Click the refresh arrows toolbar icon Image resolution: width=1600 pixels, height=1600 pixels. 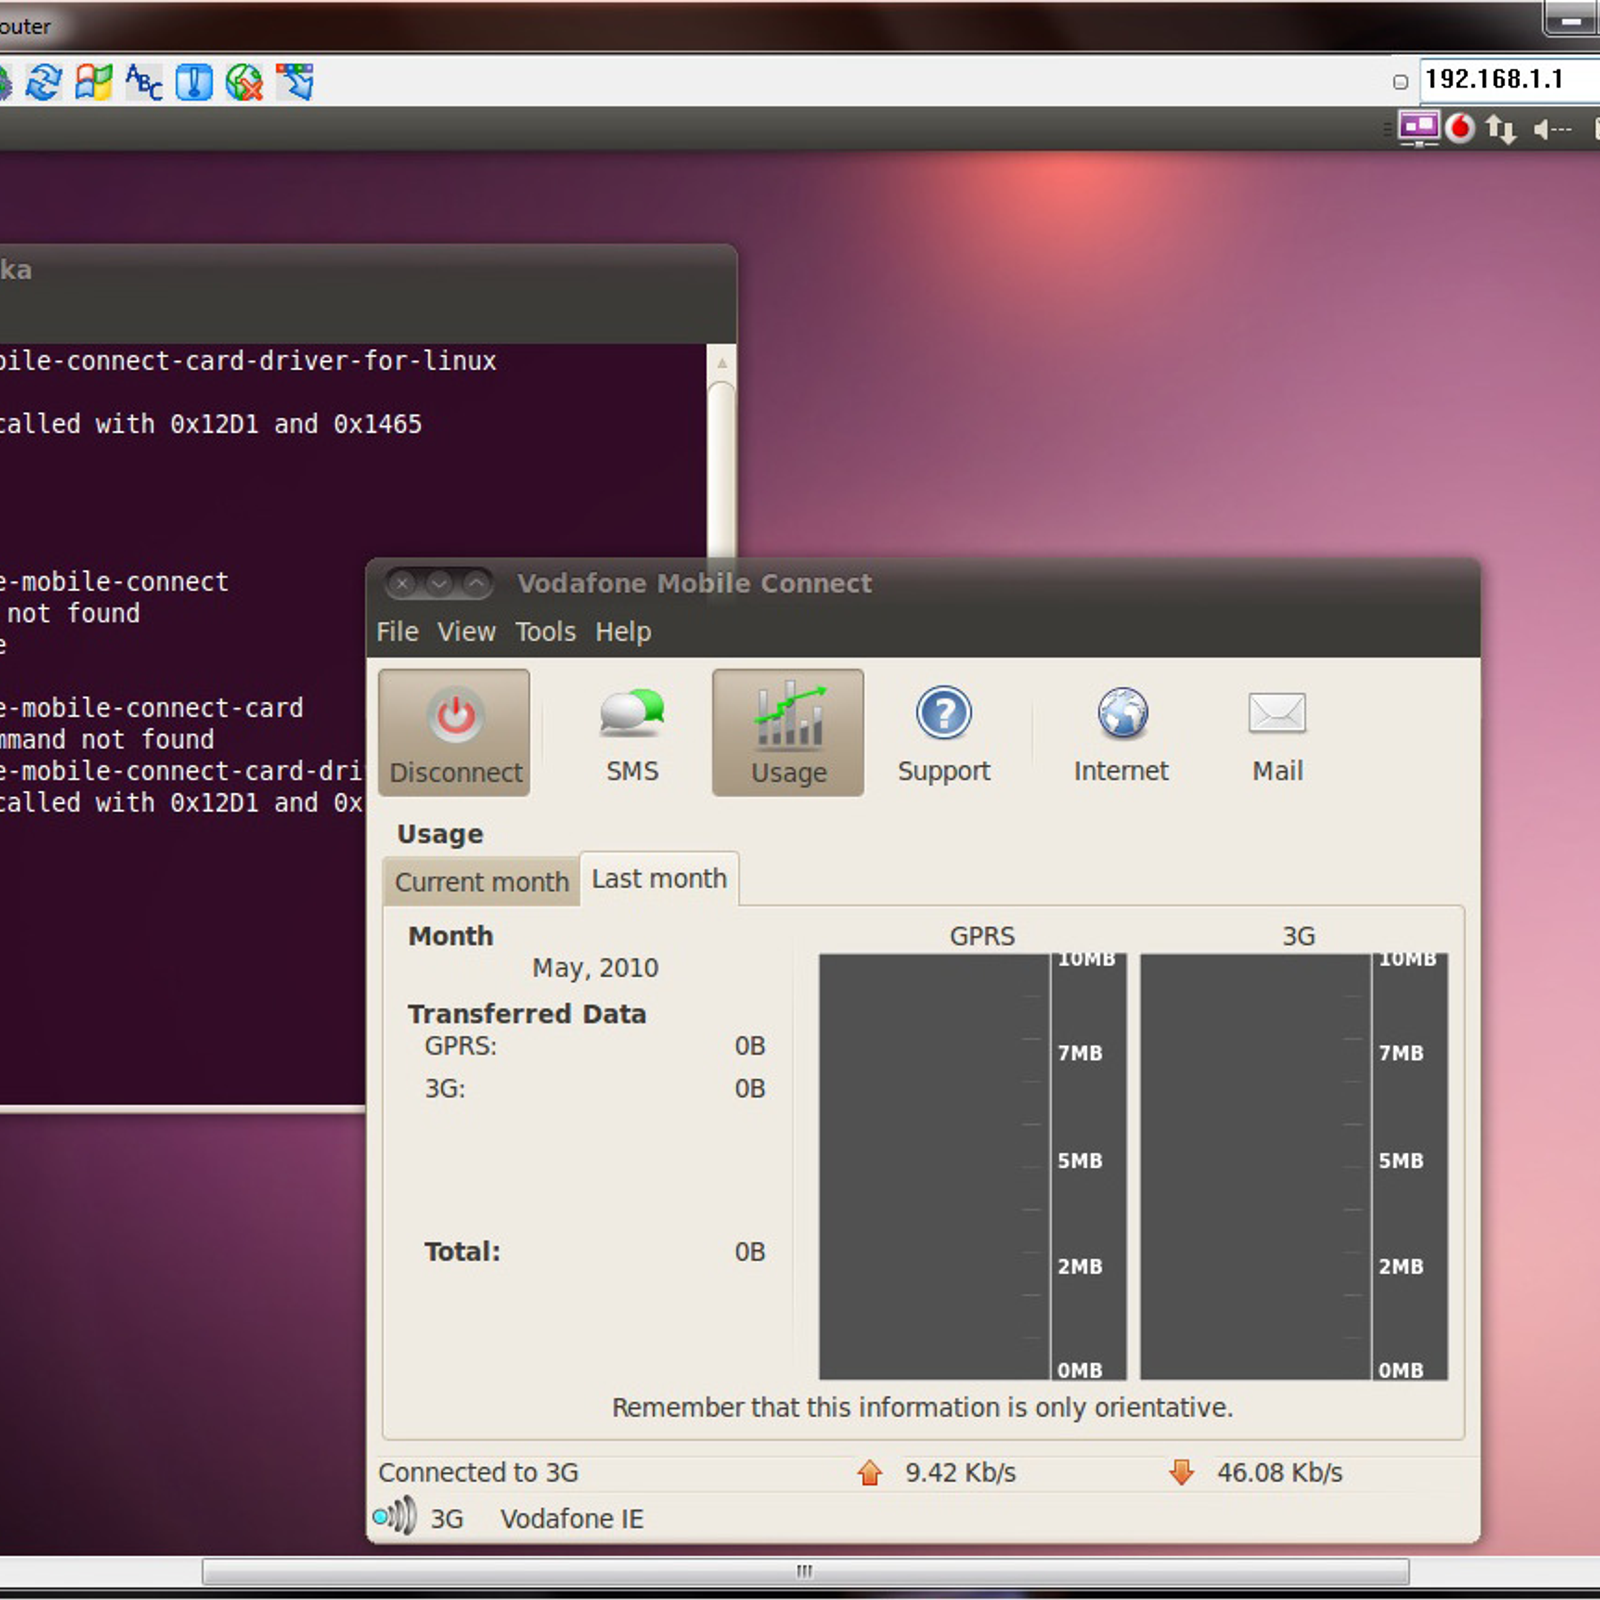point(44,81)
